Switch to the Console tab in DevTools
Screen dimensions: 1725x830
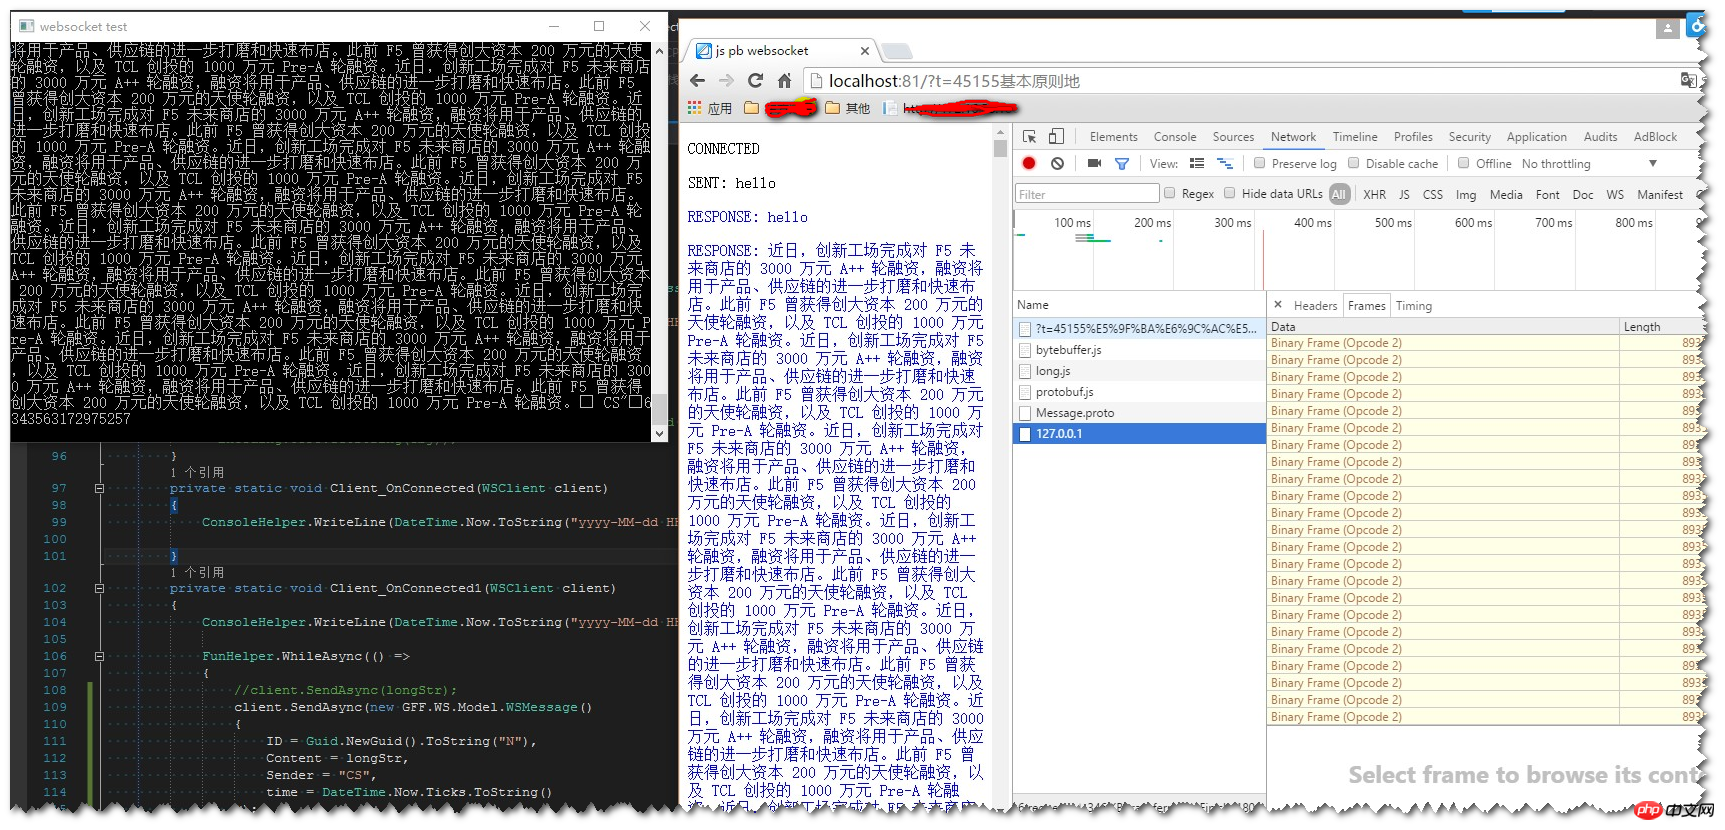coord(1174,137)
